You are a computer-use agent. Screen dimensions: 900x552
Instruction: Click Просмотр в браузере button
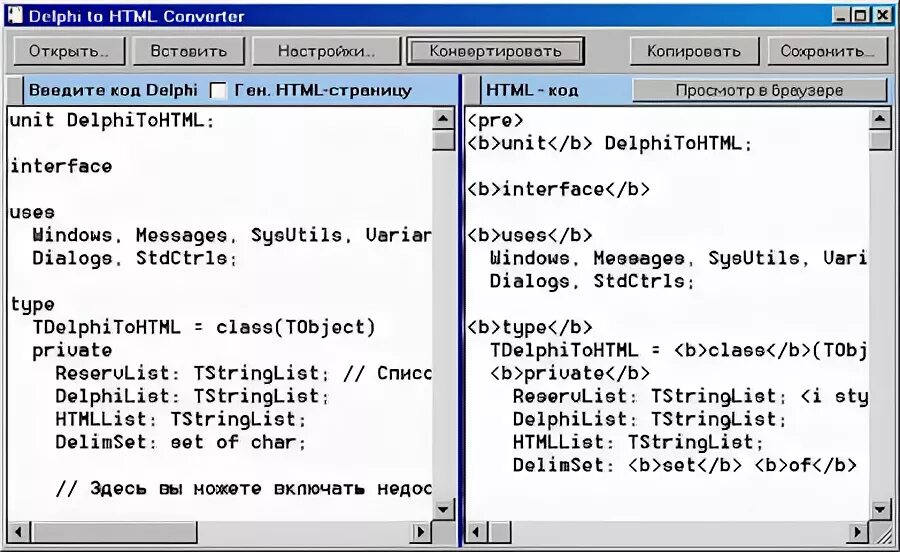tap(759, 90)
